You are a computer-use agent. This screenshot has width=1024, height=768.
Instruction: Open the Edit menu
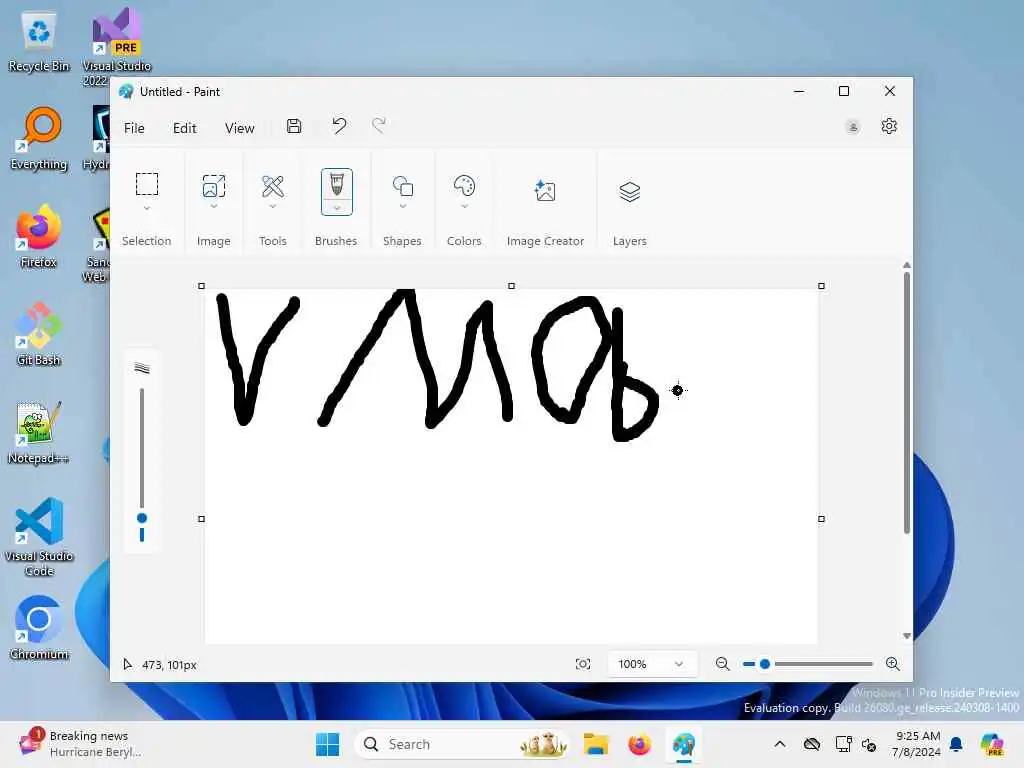pos(184,128)
